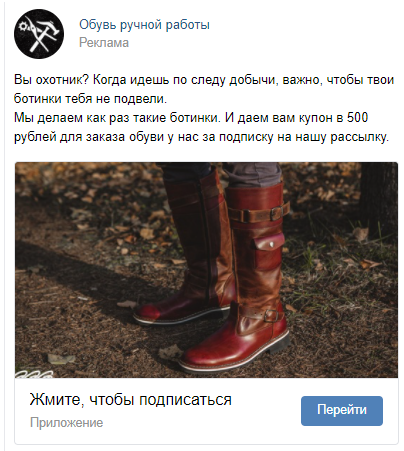Image resolution: width=404 pixels, height=451 pixels.
Task: Click the upper buckle strap on boot
Action: (258, 213)
